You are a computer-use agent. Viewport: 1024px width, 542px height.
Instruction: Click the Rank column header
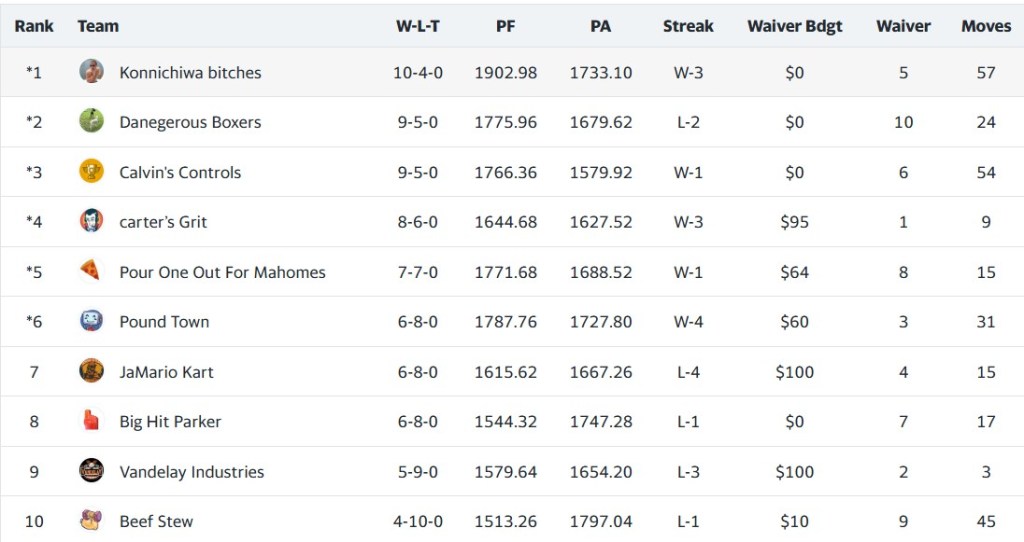pyautogui.click(x=34, y=27)
